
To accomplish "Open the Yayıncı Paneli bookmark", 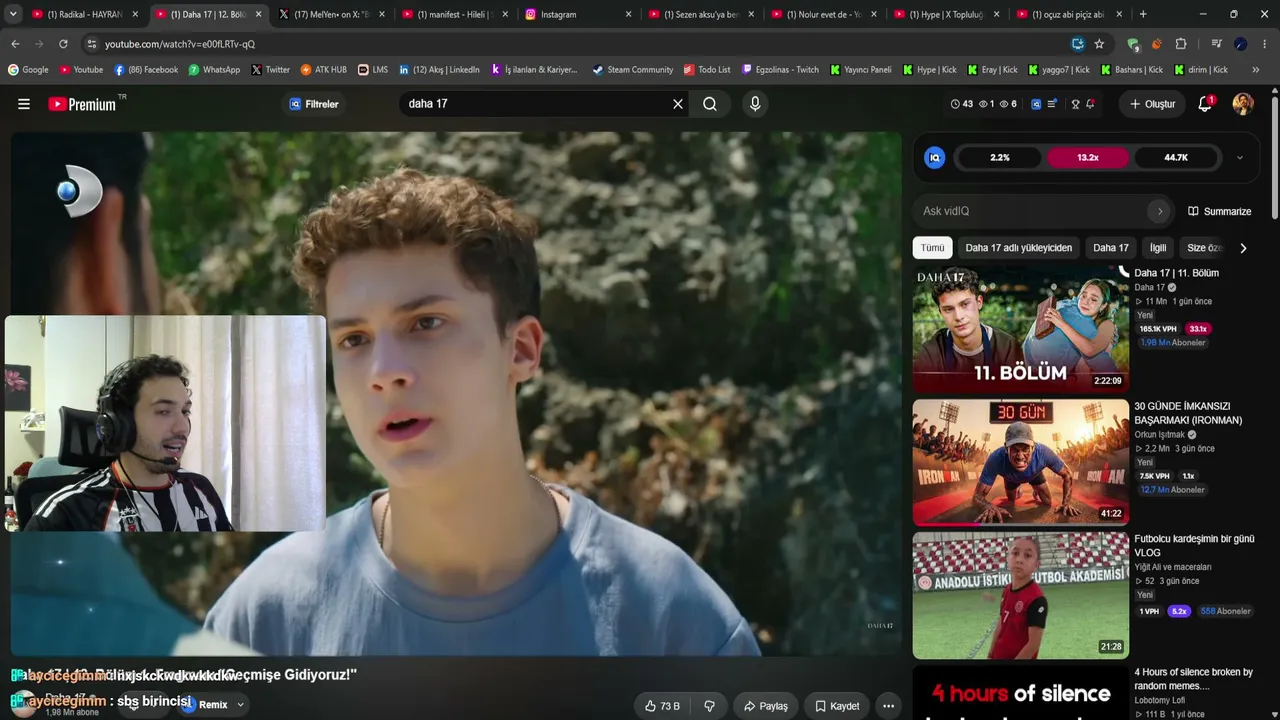I will [x=860, y=70].
